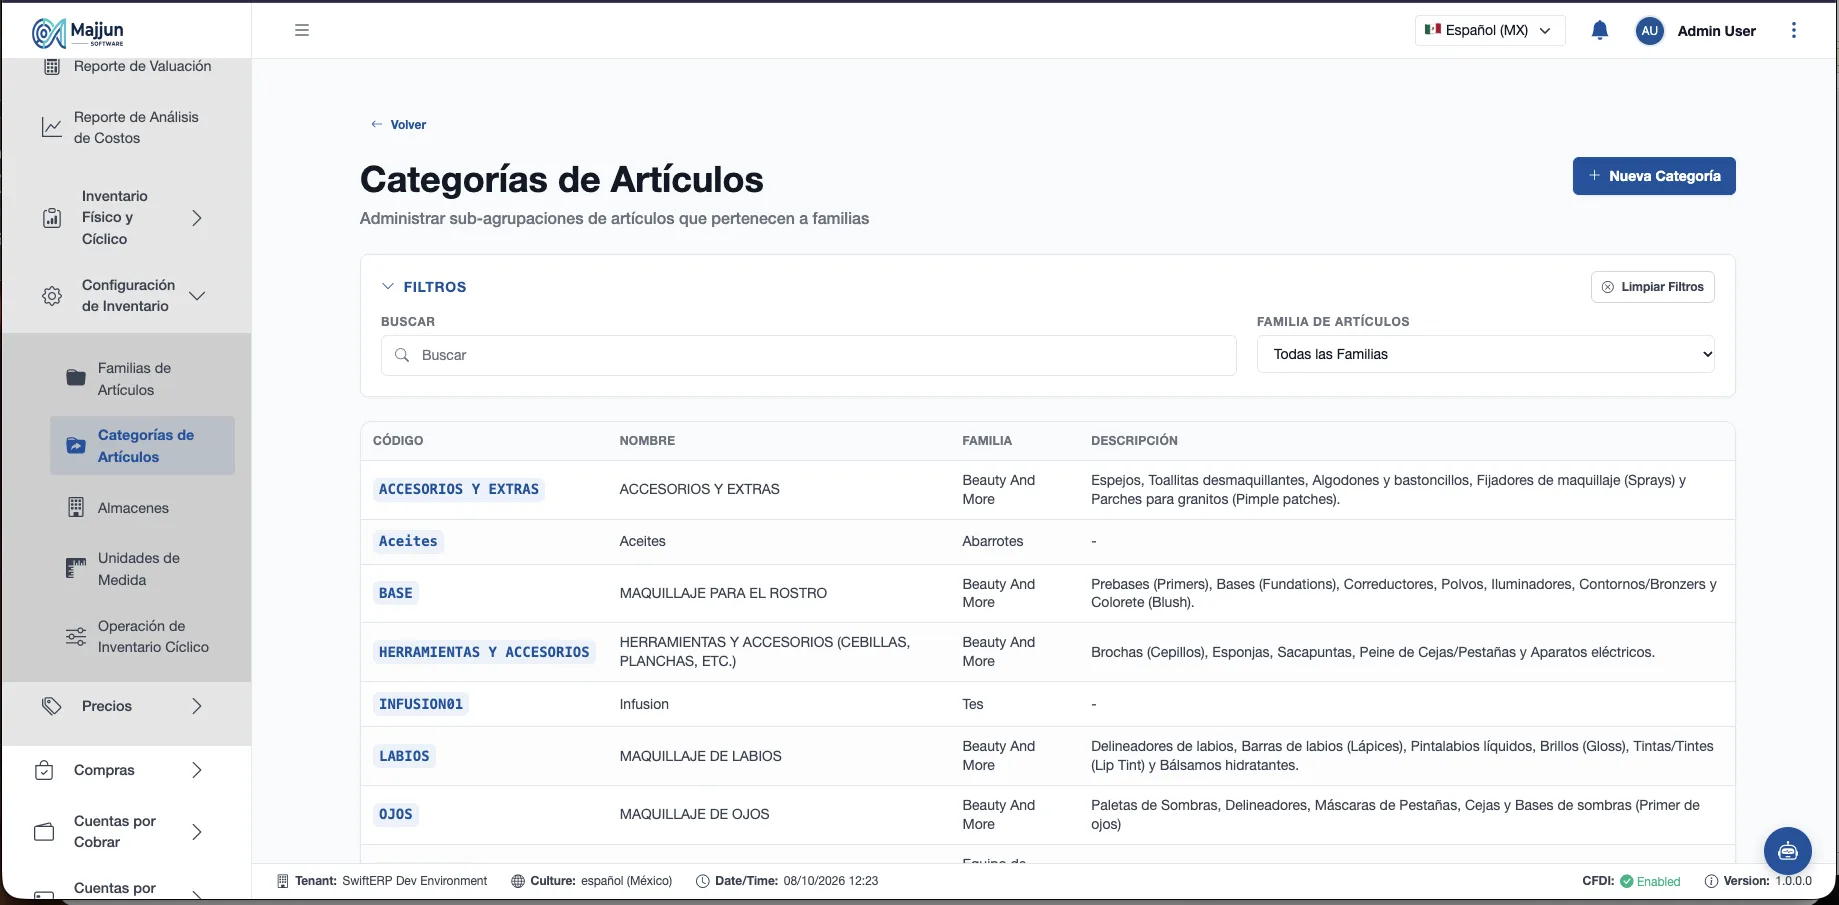This screenshot has height=905, width=1839.
Task: Click the Configuración de Inventario gear icon
Action: [52, 296]
